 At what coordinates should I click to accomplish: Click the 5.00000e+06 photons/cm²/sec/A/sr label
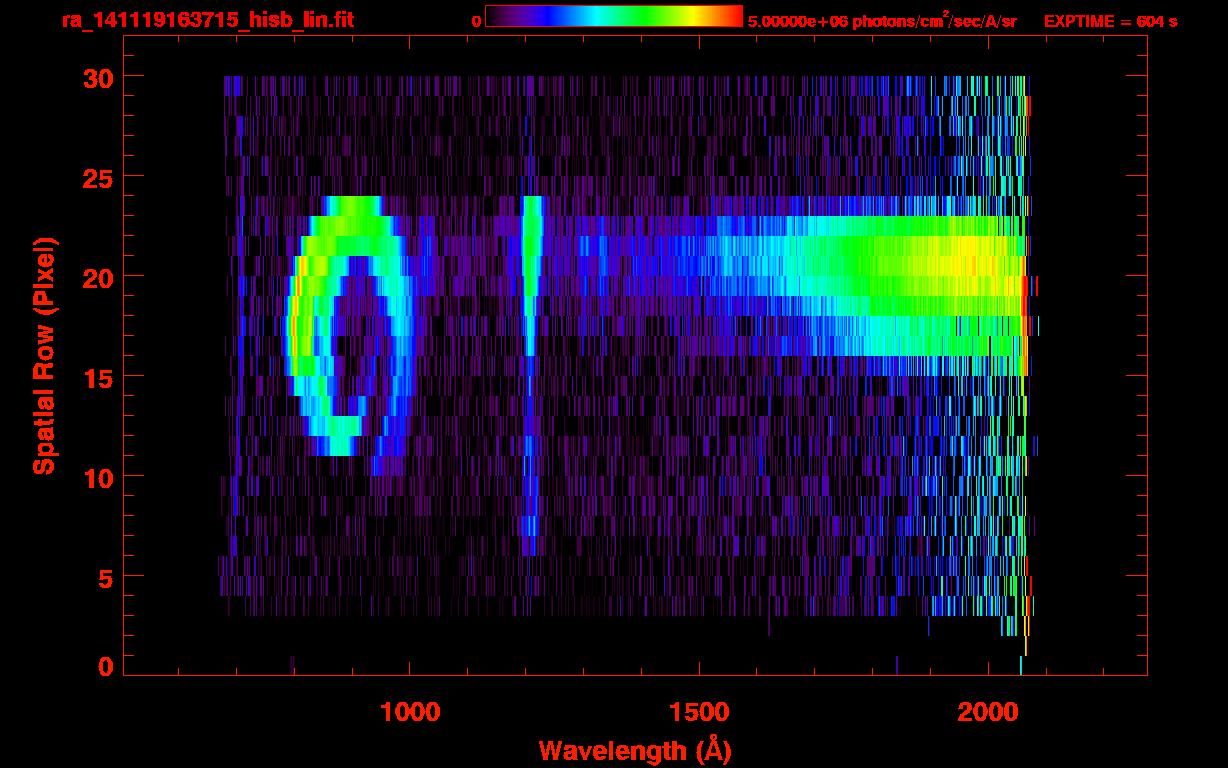883,21
